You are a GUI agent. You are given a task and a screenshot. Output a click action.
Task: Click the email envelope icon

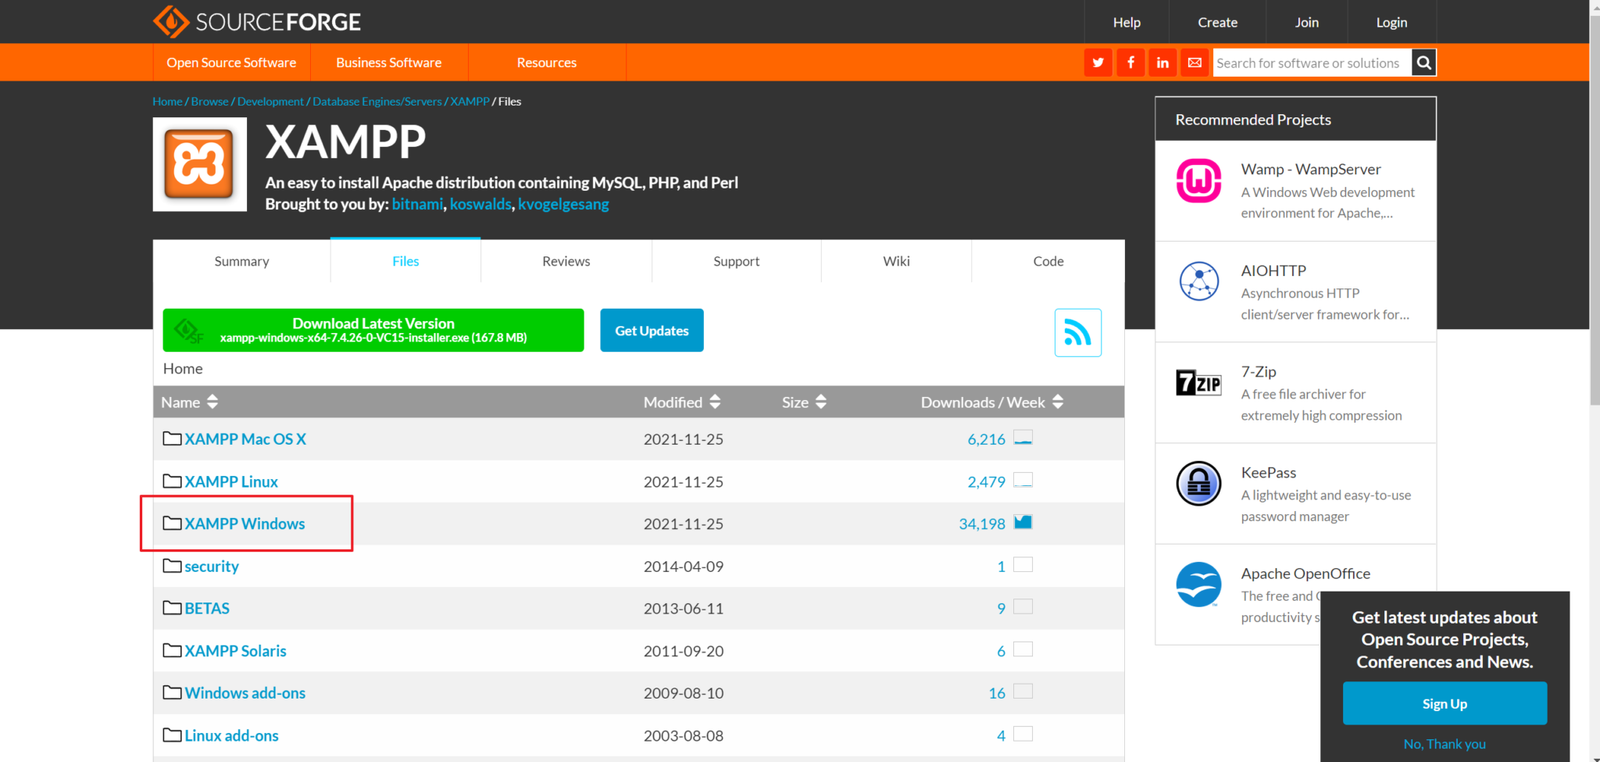[x=1194, y=62]
